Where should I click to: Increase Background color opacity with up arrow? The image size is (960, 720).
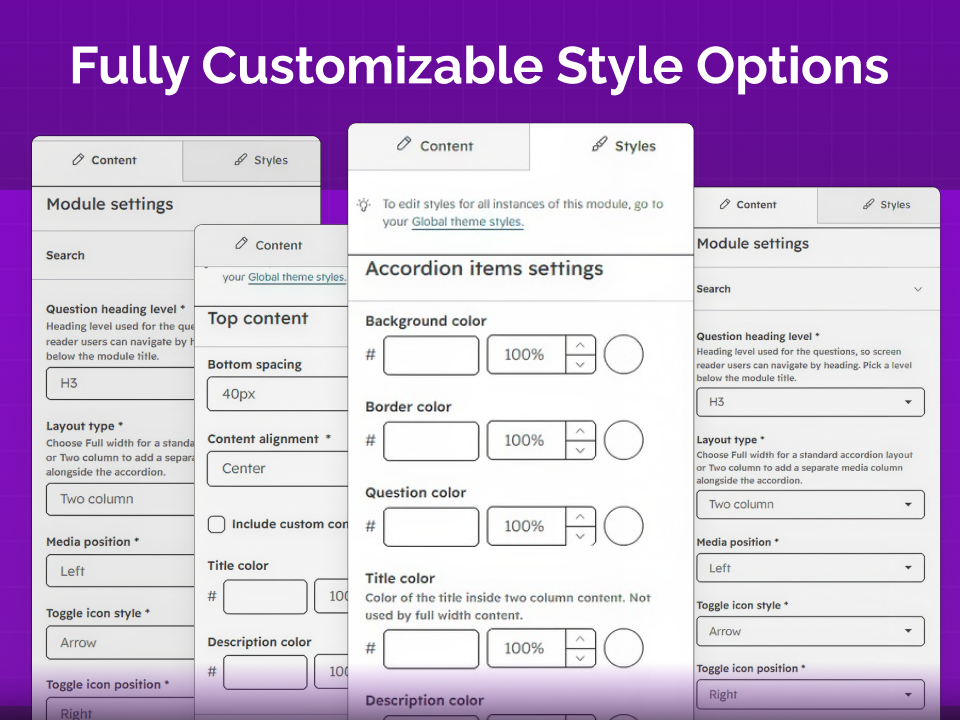(x=580, y=345)
